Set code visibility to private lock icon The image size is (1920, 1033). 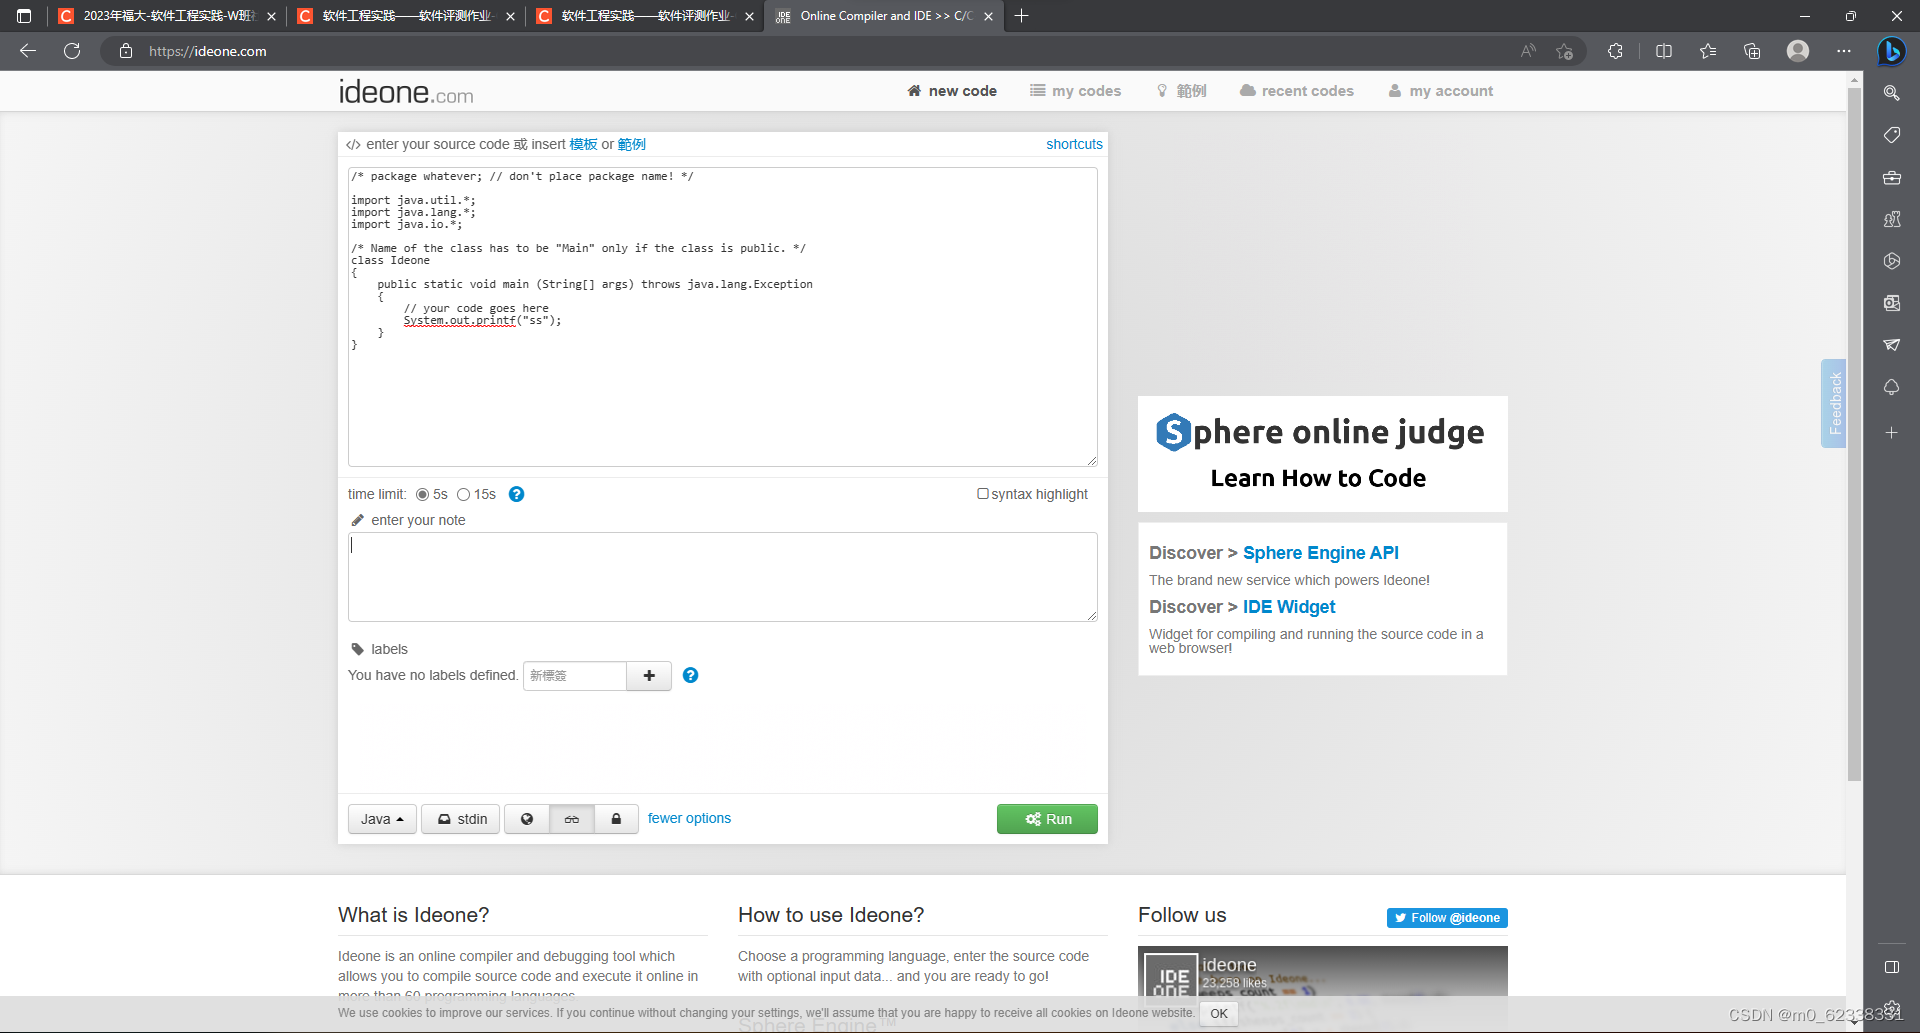click(616, 819)
